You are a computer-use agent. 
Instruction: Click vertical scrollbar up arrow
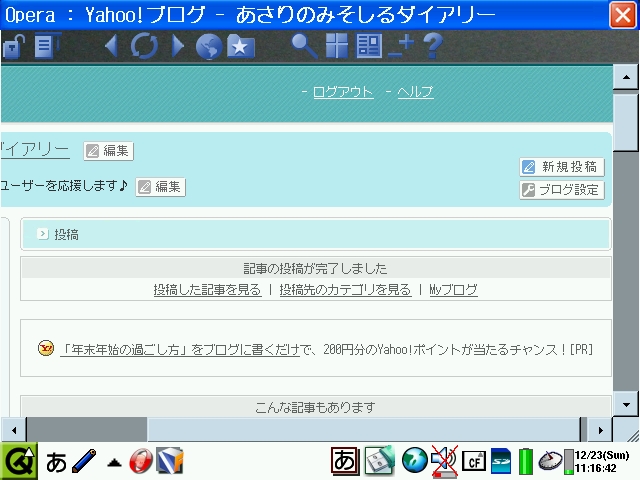pos(626,77)
